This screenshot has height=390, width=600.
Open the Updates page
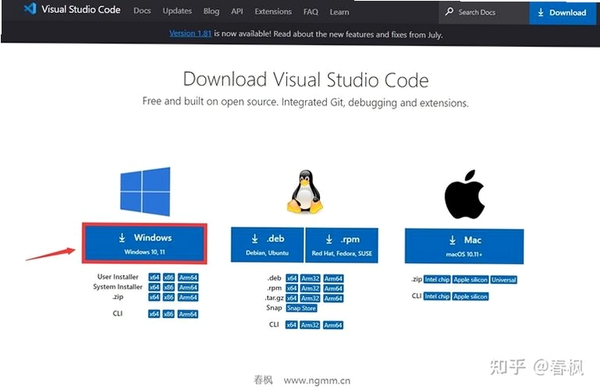point(177,11)
